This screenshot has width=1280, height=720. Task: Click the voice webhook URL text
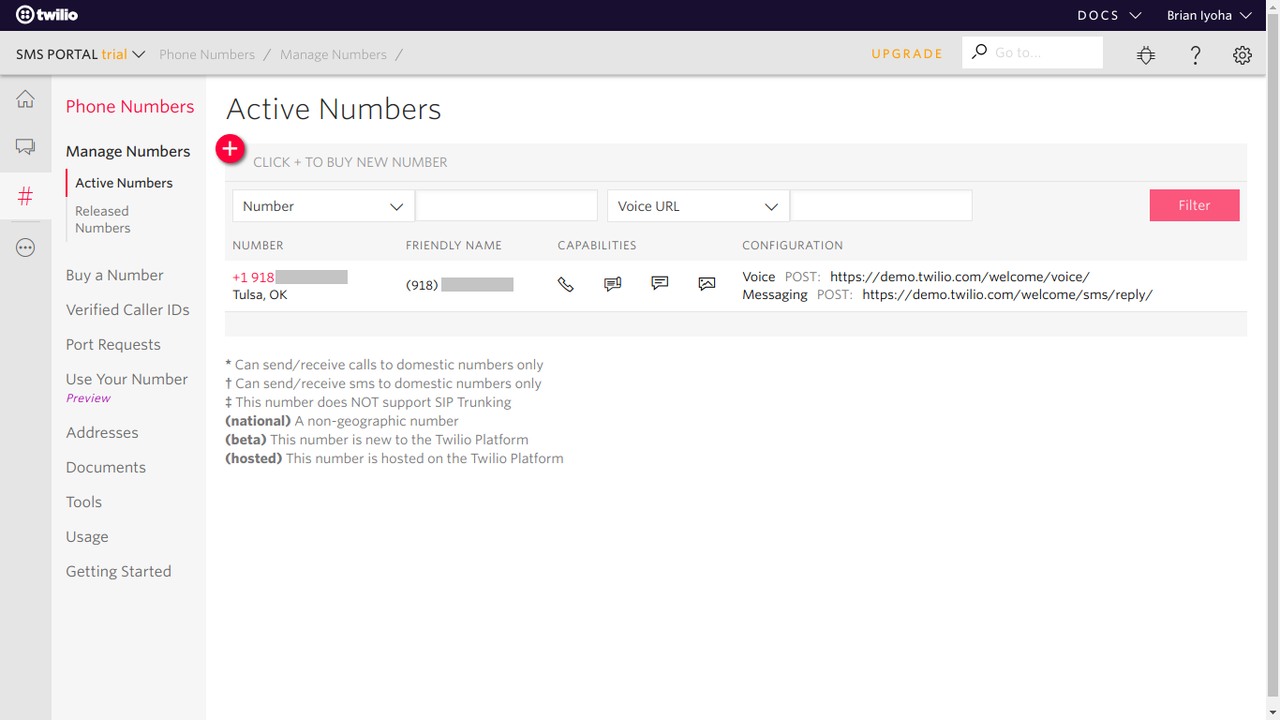[x=960, y=277]
